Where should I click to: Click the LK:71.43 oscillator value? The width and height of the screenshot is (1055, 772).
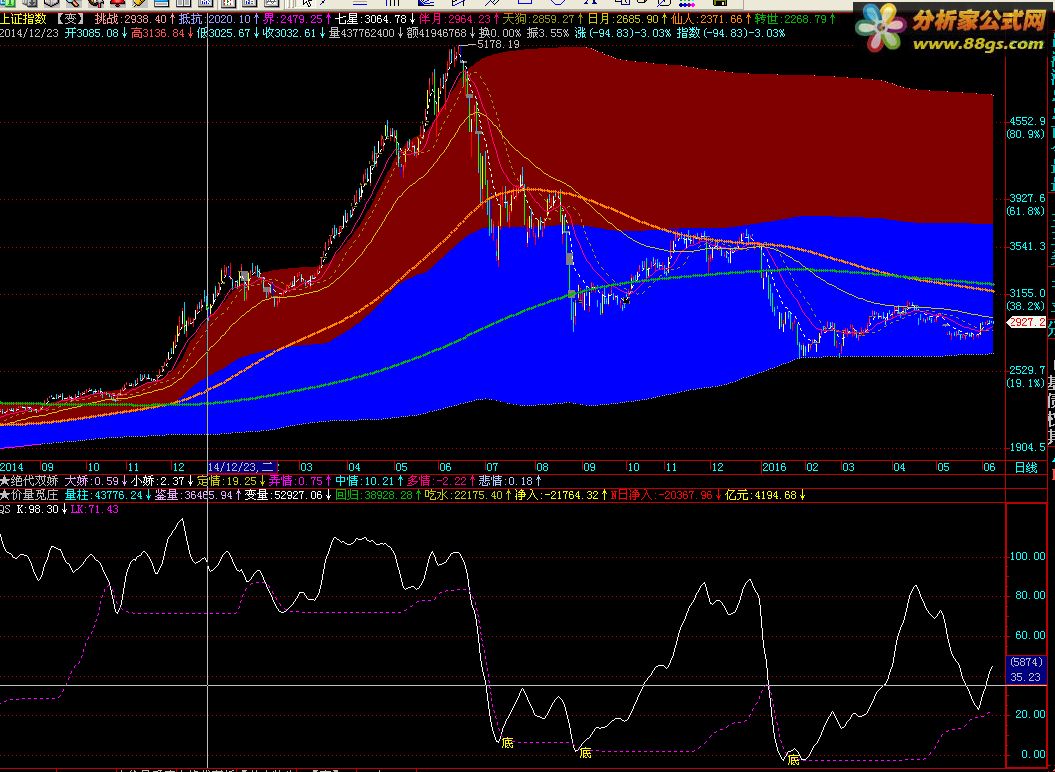pyautogui.click(x=94, y=510)
